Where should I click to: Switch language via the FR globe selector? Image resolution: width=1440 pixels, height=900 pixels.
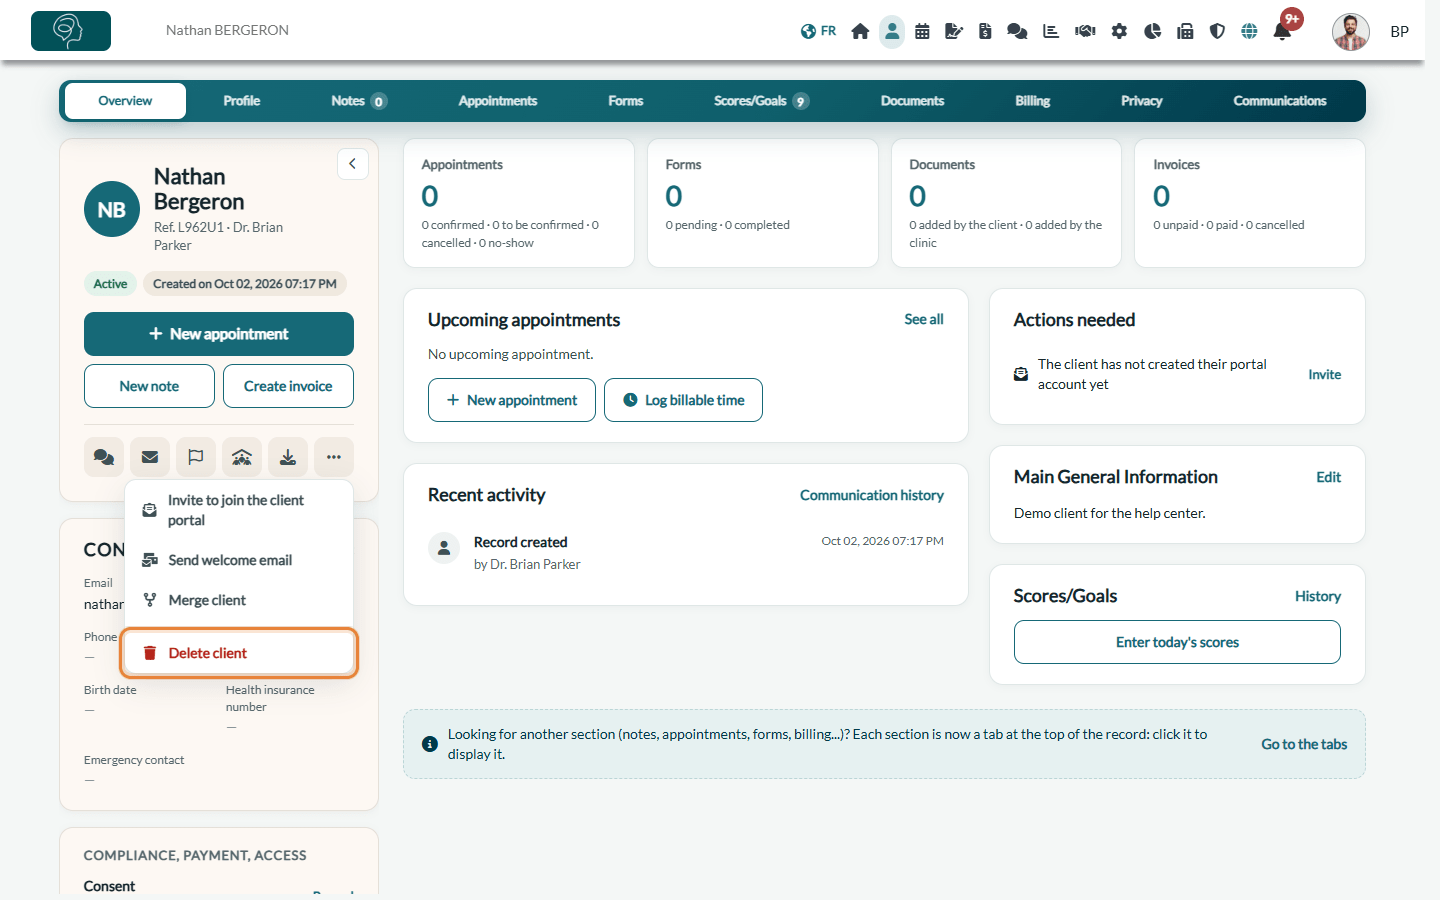click(818, 31)
